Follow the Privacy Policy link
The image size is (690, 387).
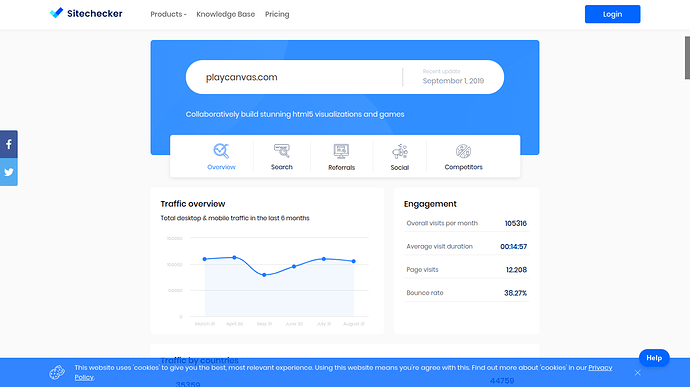pos(600,368)
